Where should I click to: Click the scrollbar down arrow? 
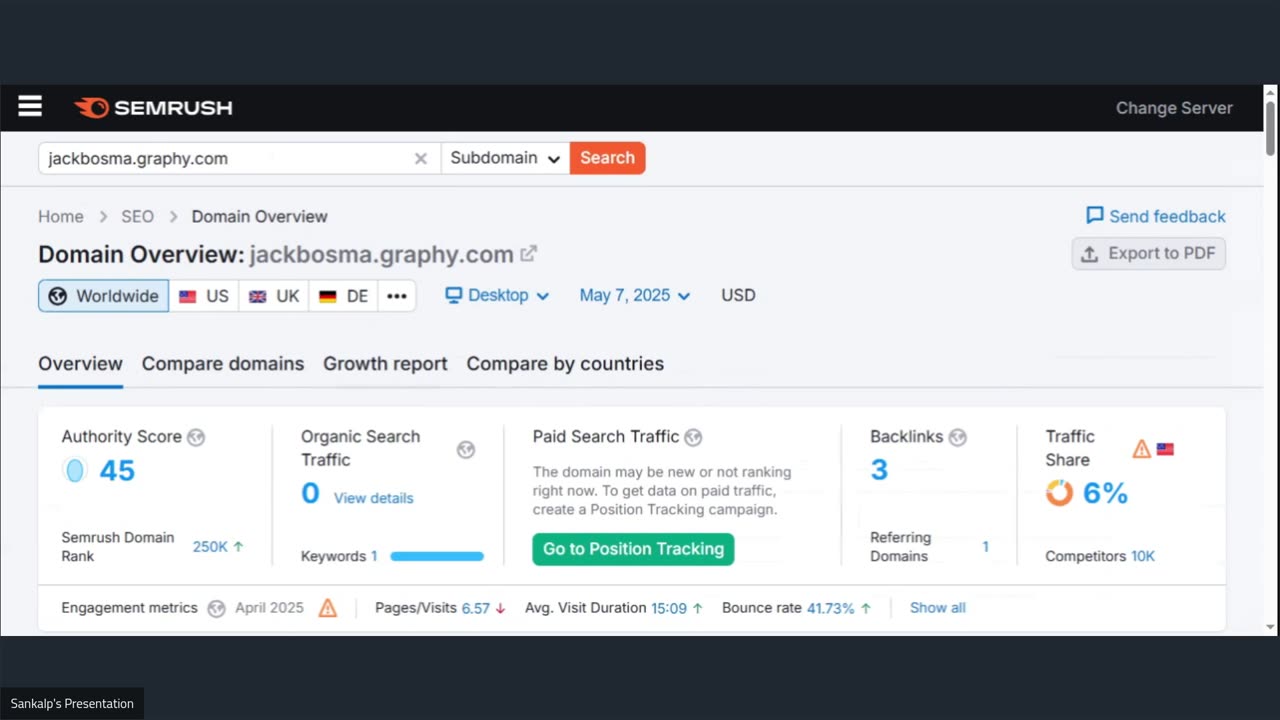[1271, 628]
